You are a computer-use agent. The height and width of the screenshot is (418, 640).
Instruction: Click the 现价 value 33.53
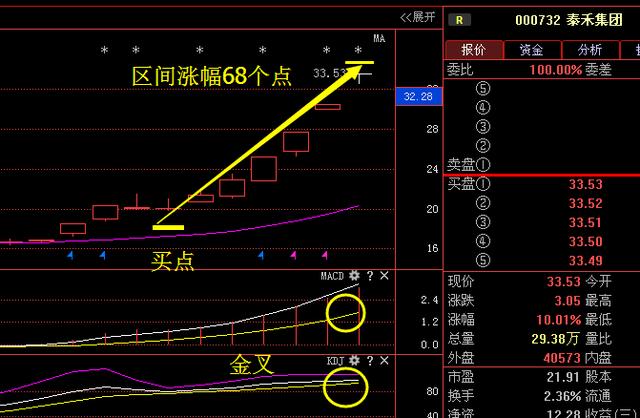[564, 281]
